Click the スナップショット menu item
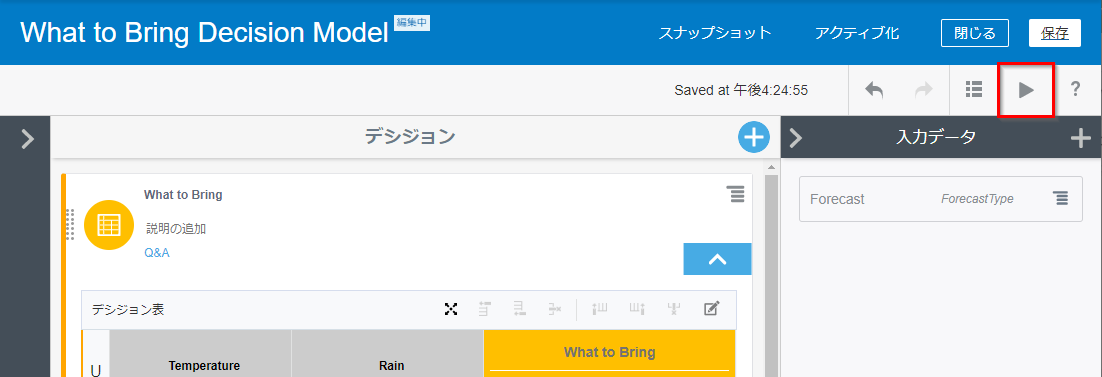Image resolution: width=1102 pixels, height=377 pixels. pyautogui.click(x=715, y=33)
